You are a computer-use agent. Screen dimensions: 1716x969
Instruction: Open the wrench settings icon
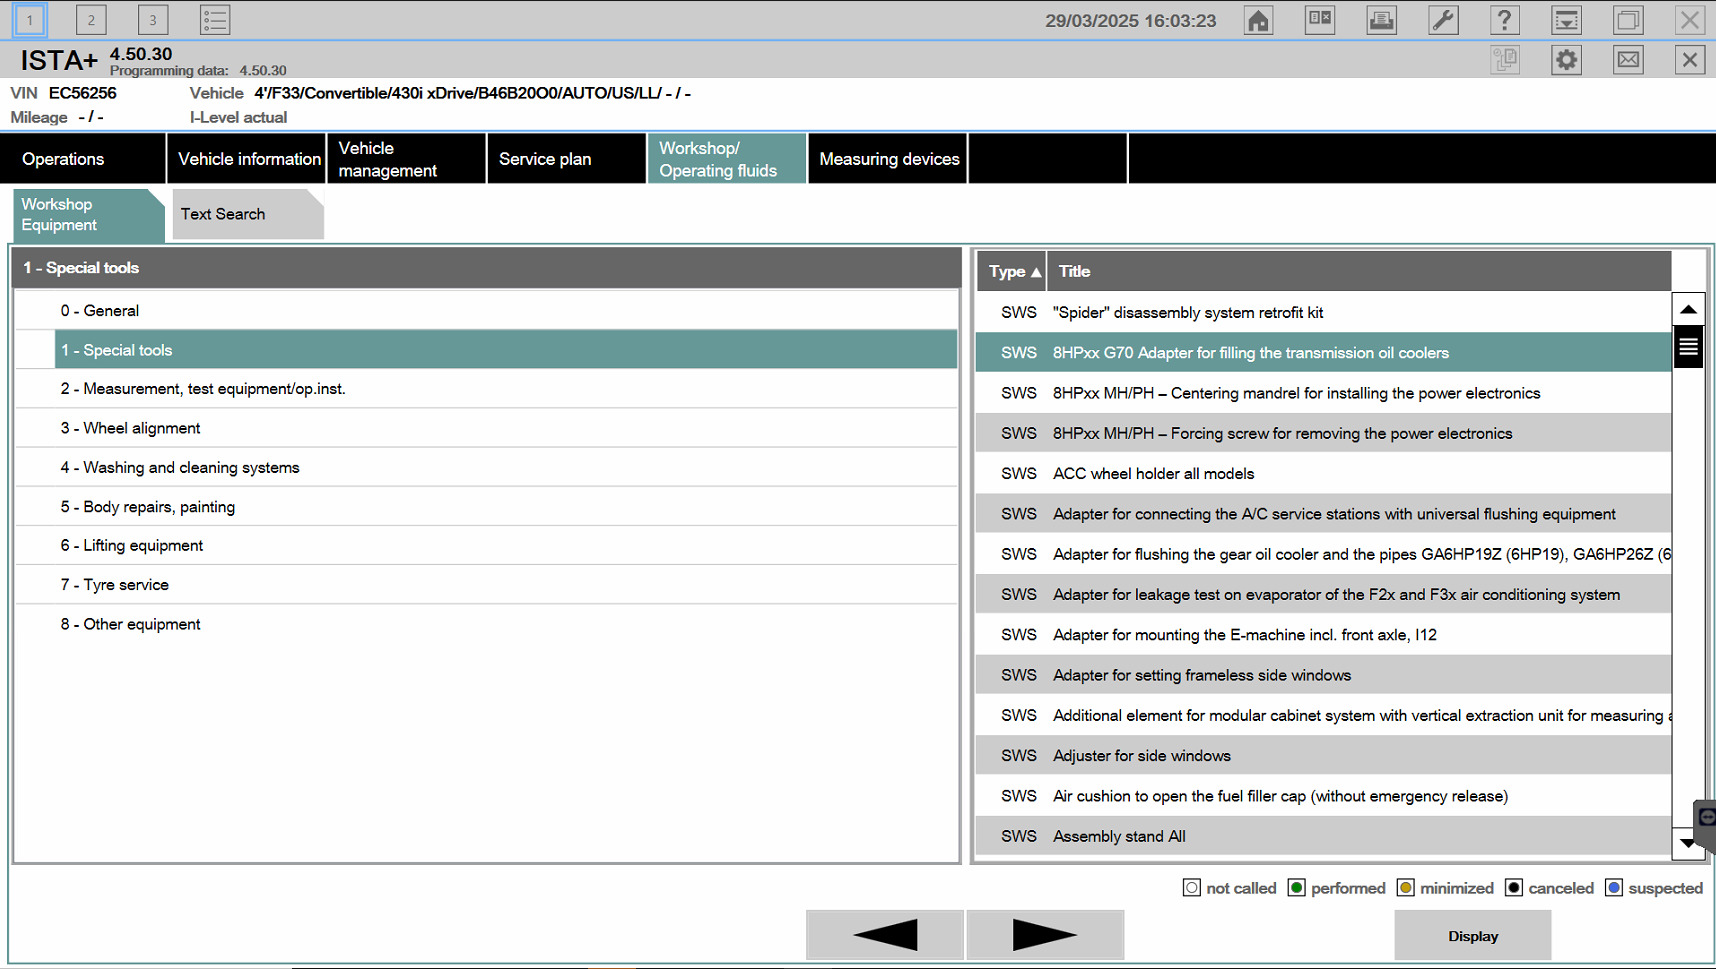(x=1443, y=20)
